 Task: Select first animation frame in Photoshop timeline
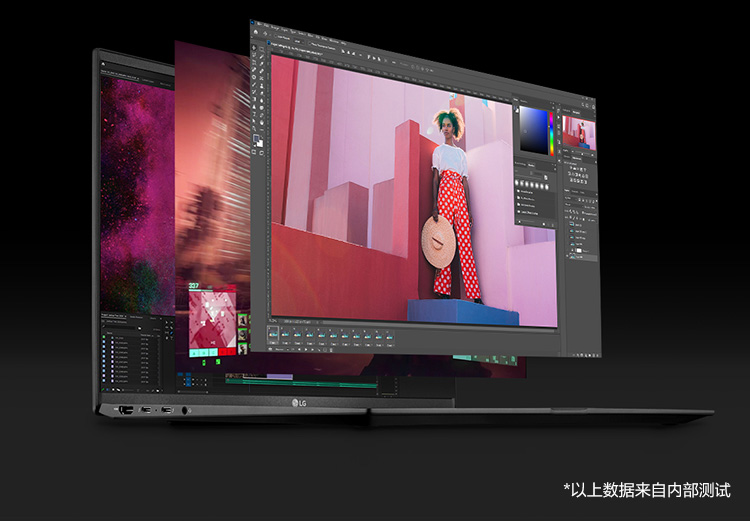point(273,333)
